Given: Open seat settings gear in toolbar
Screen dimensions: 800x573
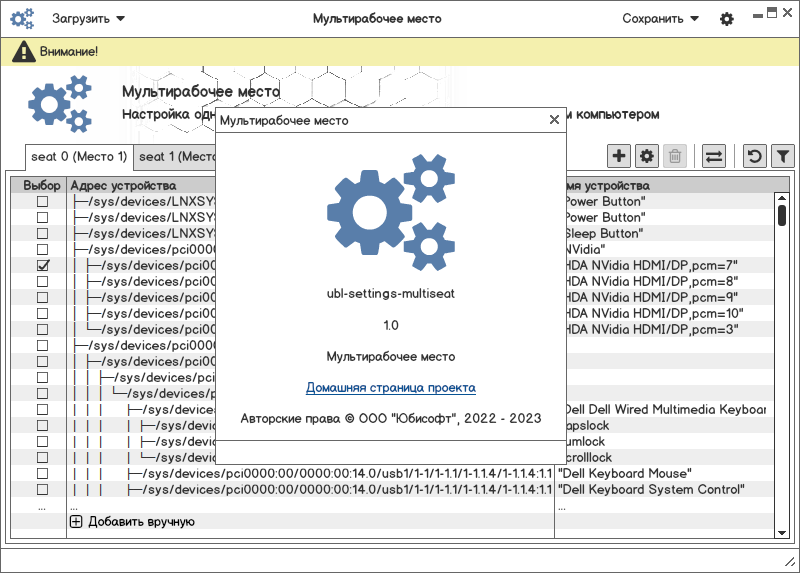Looking at the screenshot, I should pyautogui.click(x=647, y=156).
